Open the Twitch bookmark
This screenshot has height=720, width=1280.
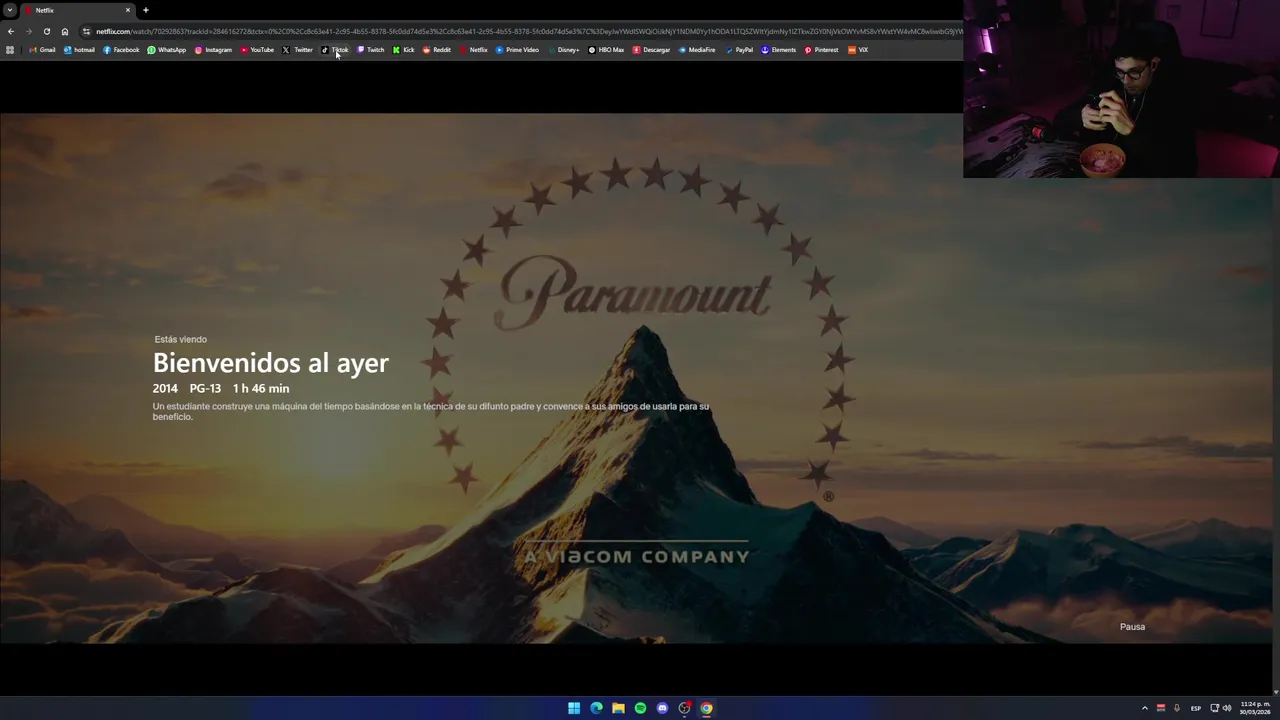[370, 50]
